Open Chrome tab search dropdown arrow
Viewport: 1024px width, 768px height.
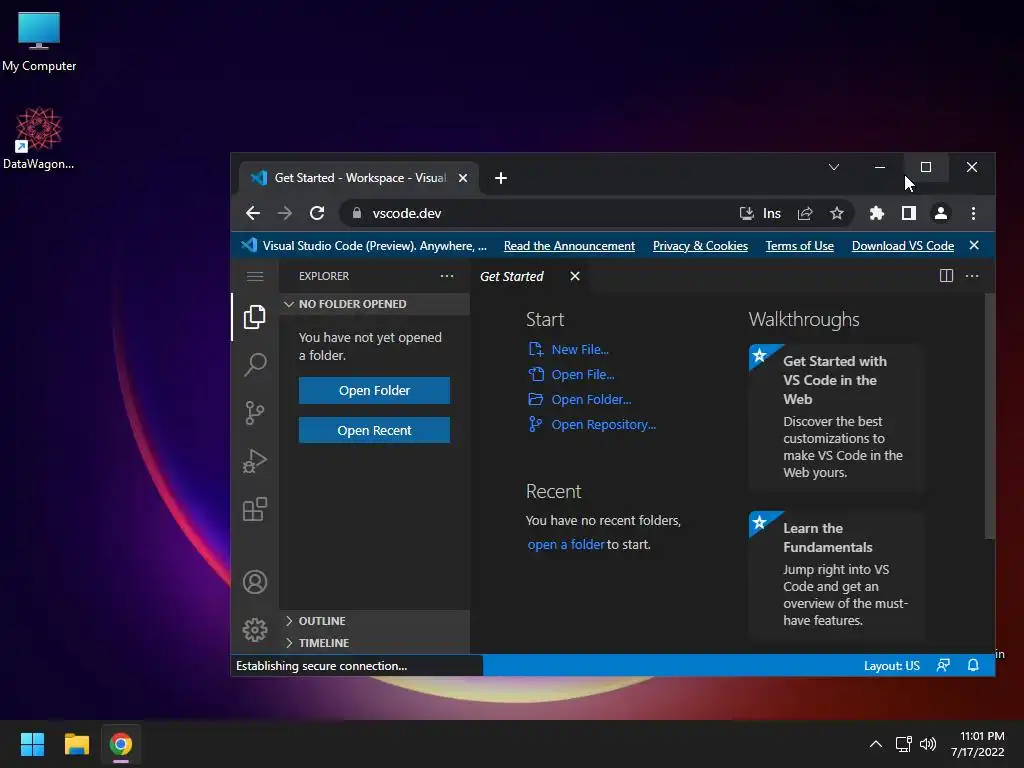click(x=834, y=167)
